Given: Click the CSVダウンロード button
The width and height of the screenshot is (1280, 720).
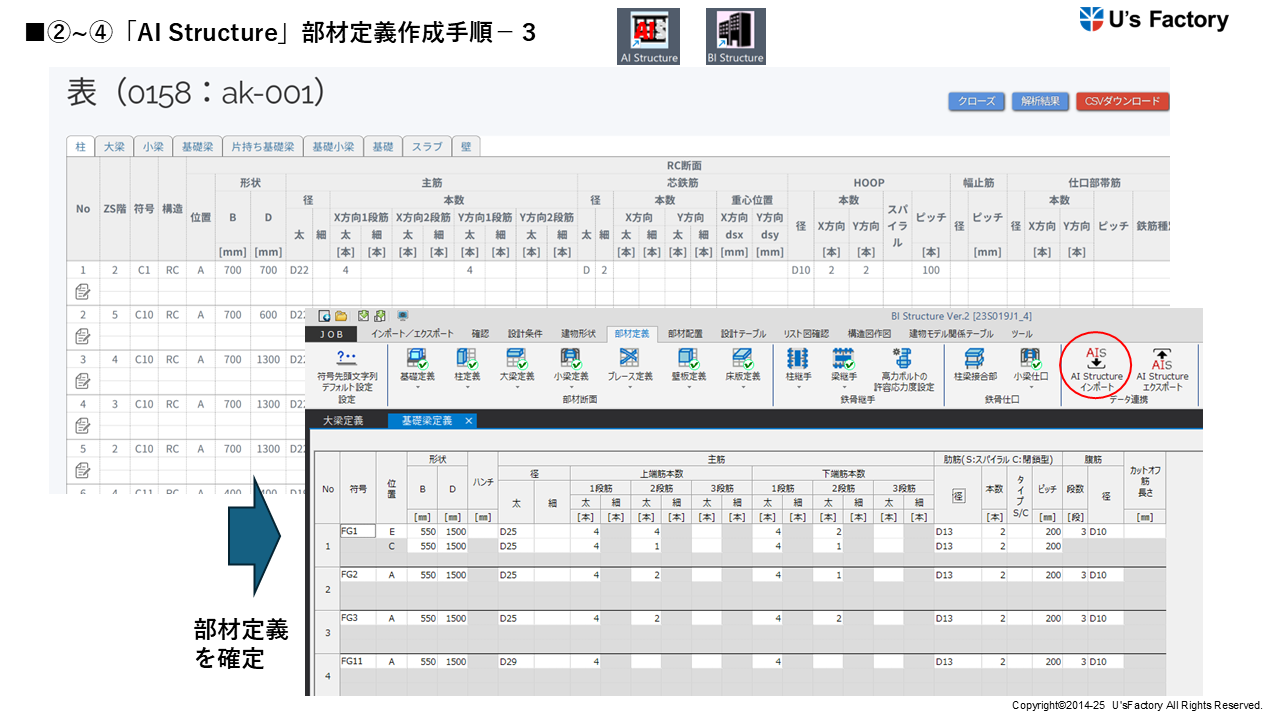Looking at the screenshot, I should (x=1122, y=101).
